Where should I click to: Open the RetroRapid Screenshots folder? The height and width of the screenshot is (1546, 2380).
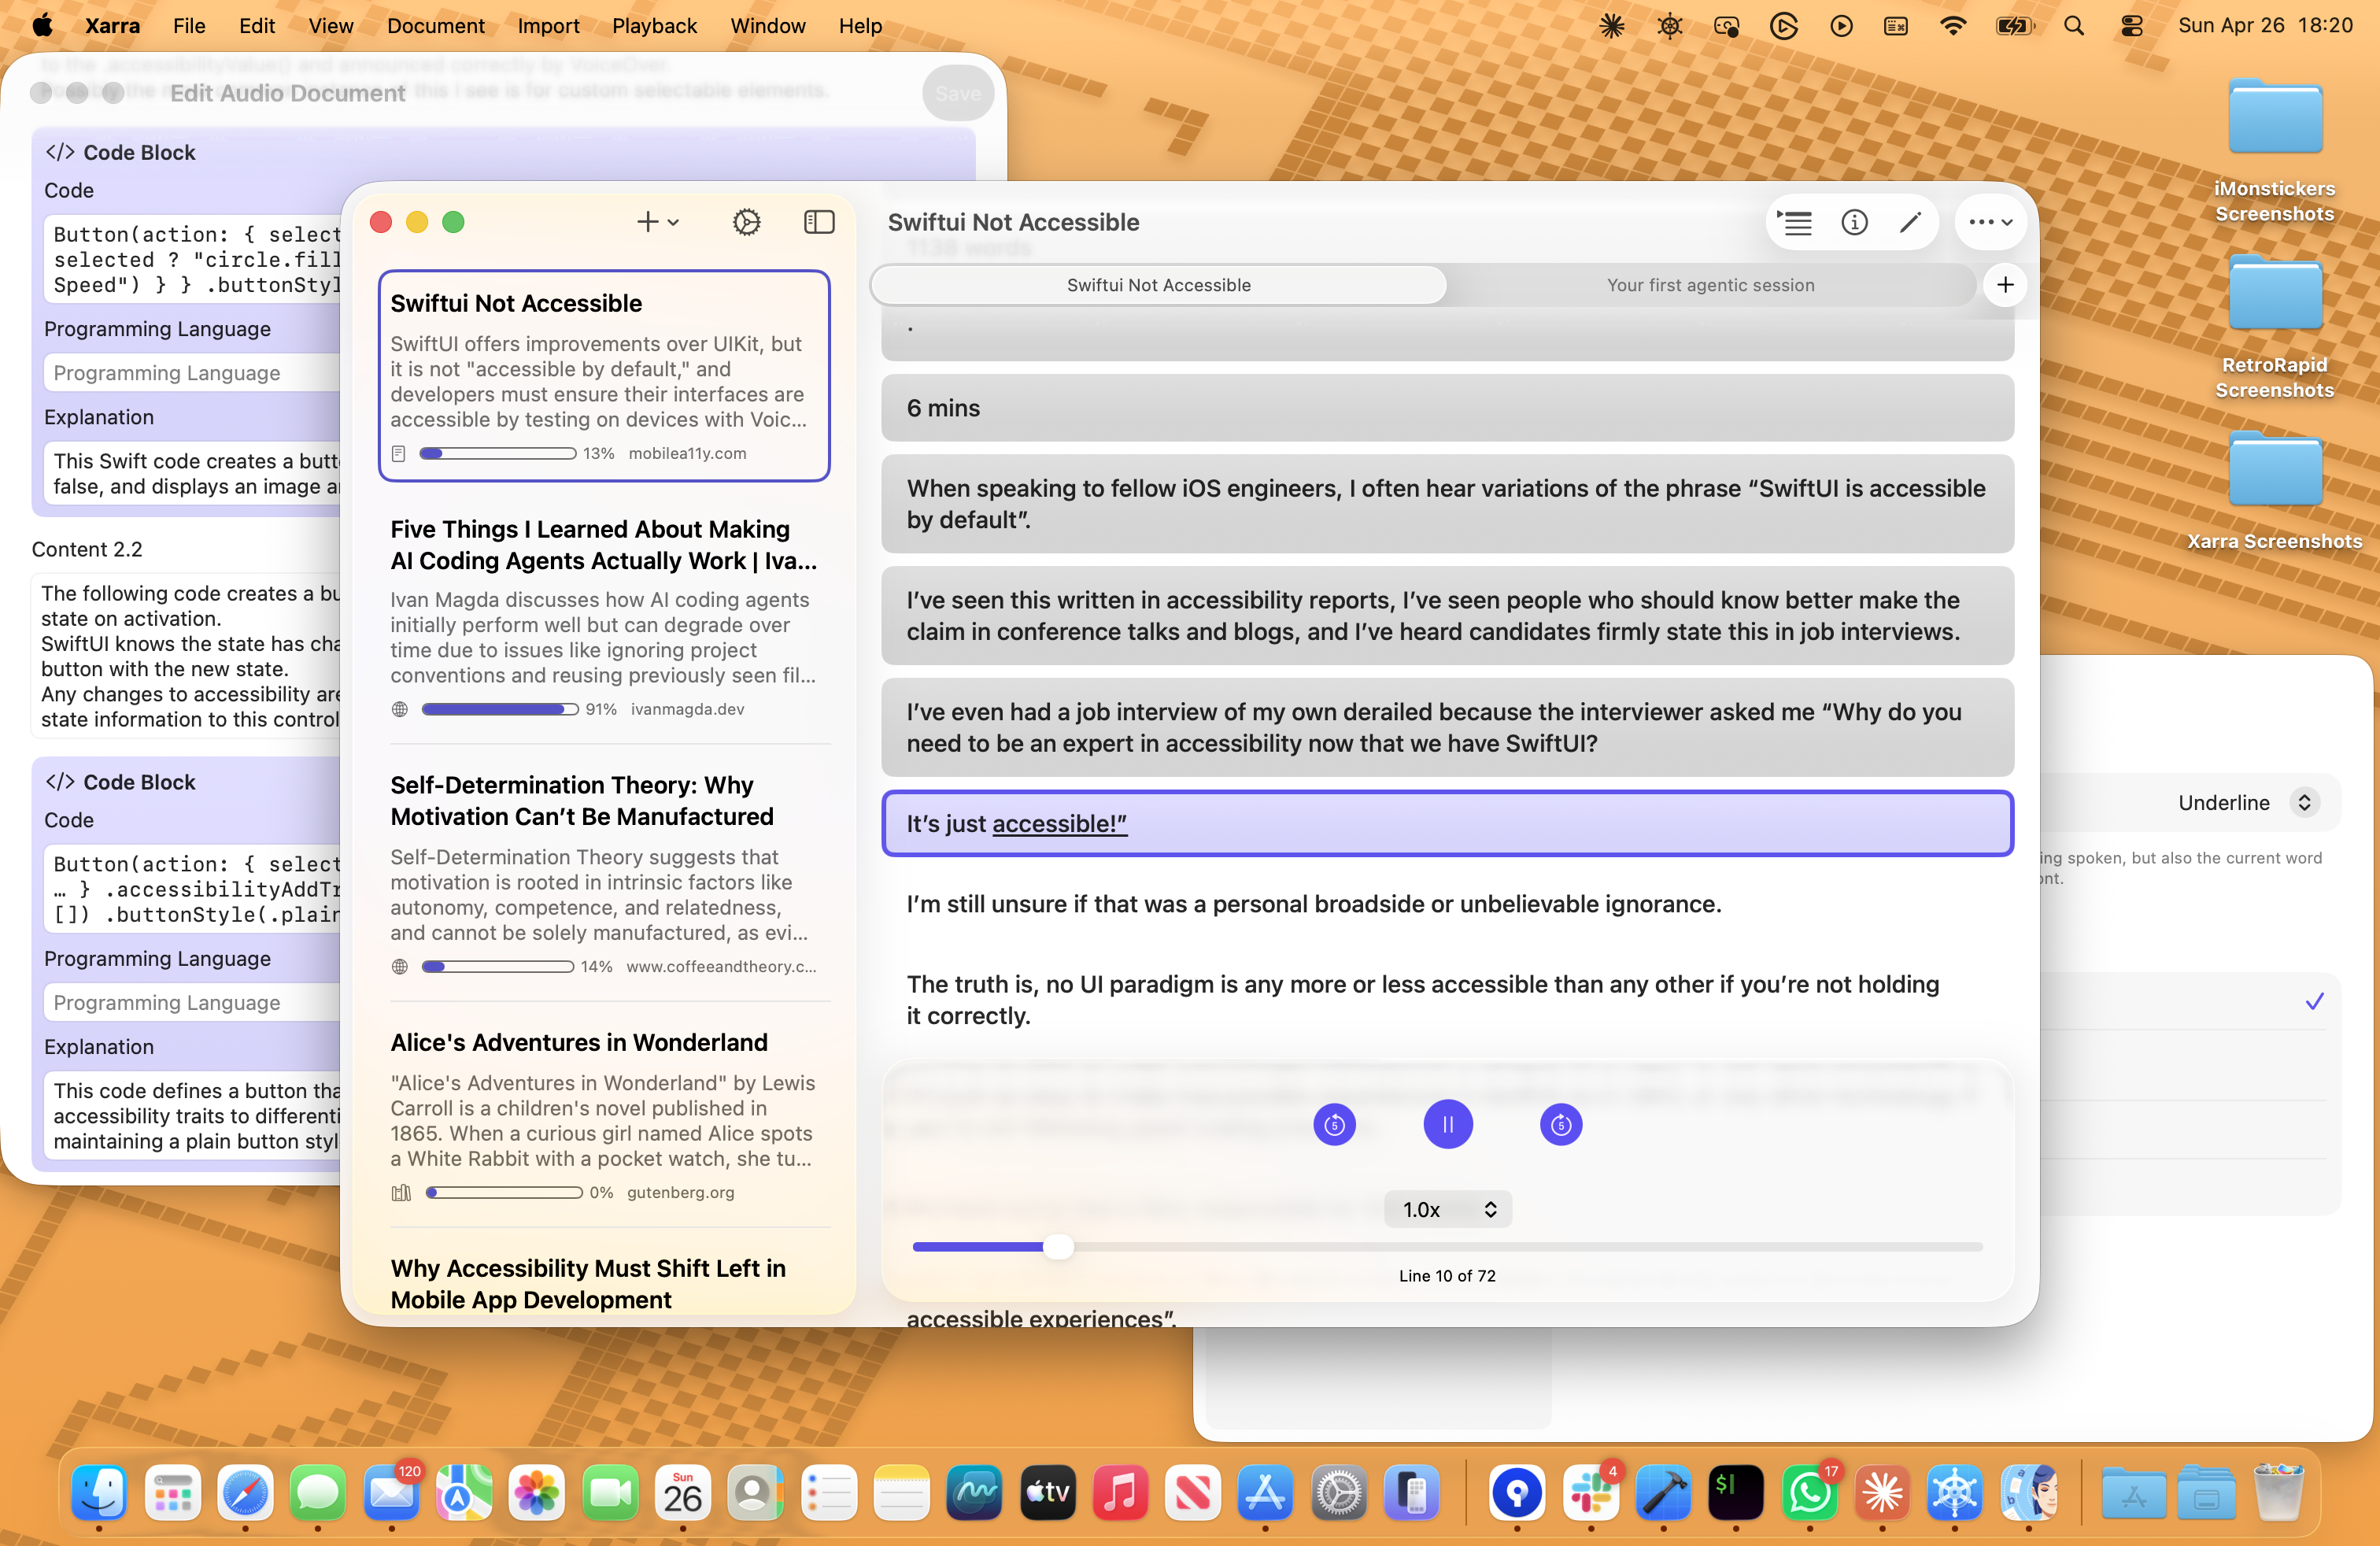tap(2274, 328)
